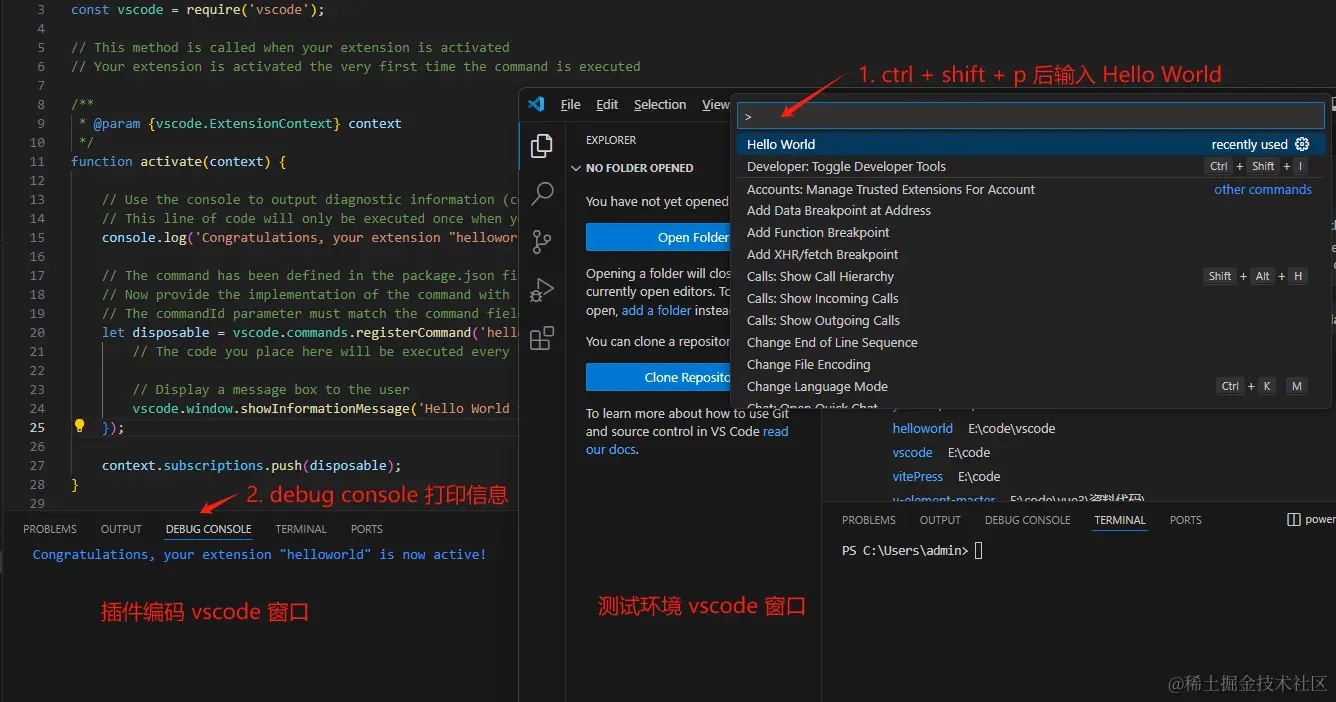
Task: Select Calls: Show Outgoing Calls command
Action: pos(1031,320)
